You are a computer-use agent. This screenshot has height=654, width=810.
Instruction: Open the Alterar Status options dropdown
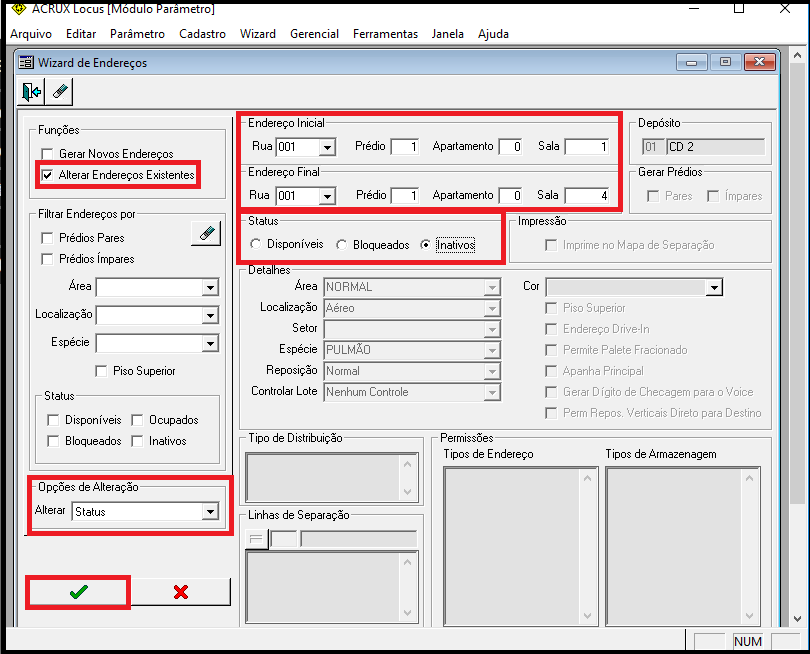point(210,512)
